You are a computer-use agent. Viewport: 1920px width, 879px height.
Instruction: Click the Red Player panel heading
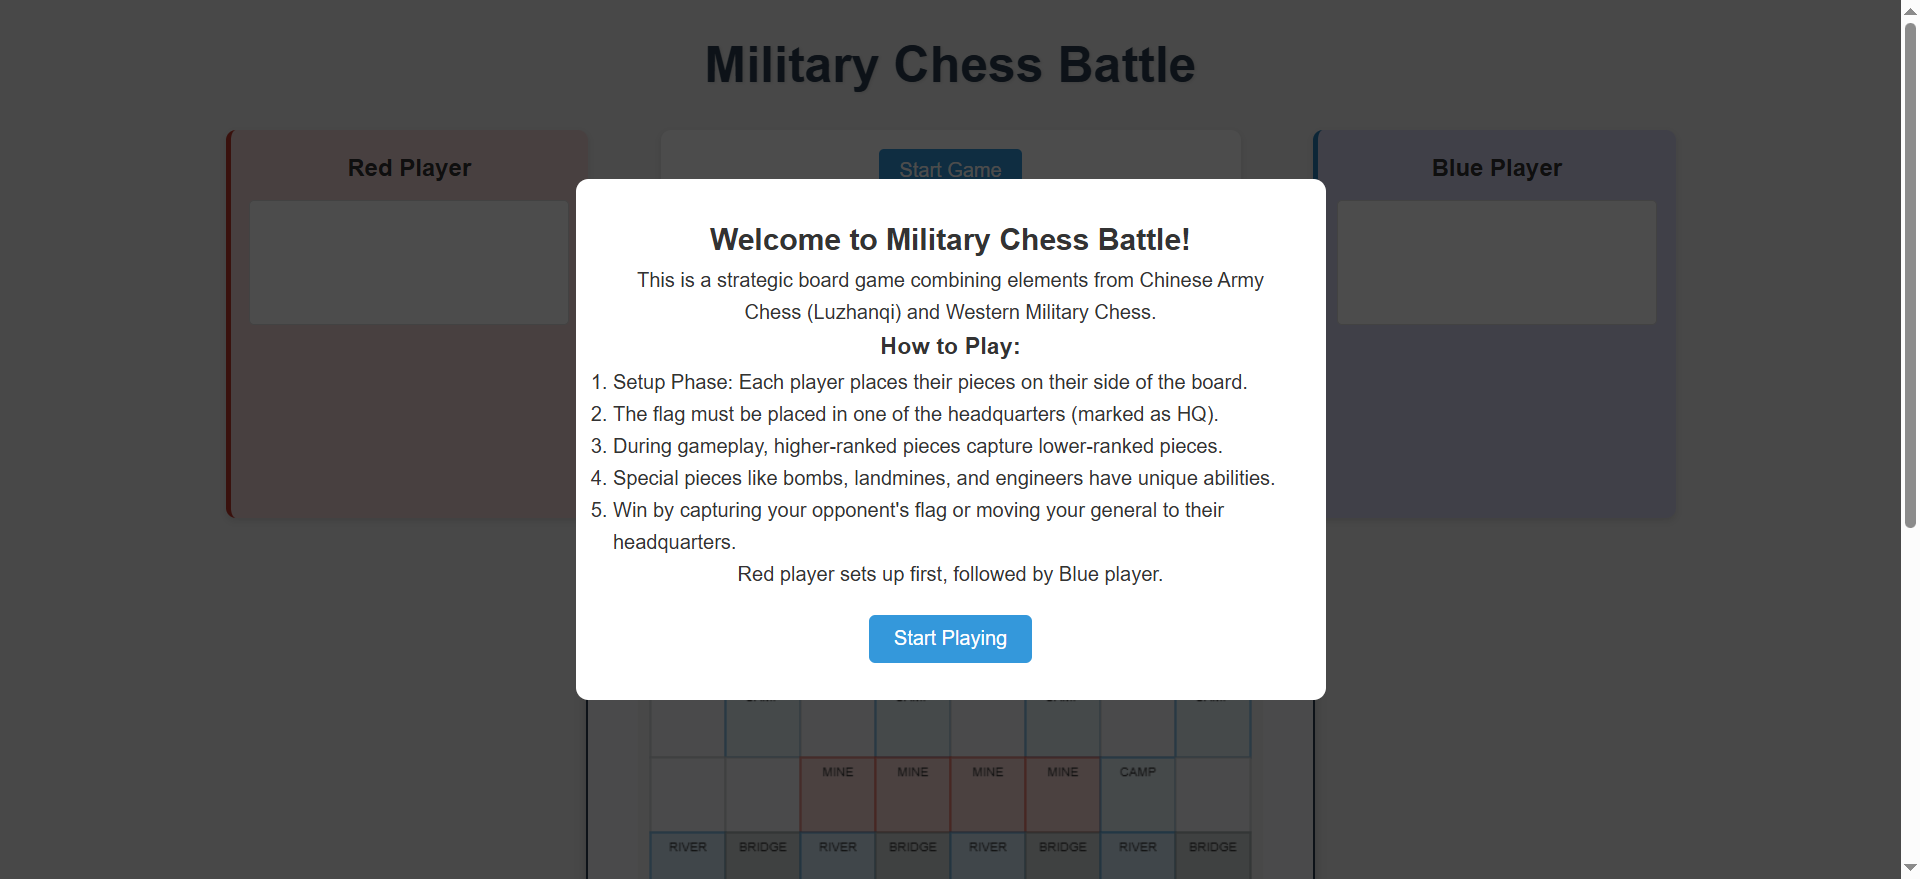pyautogui.click(x=409, y=168)
